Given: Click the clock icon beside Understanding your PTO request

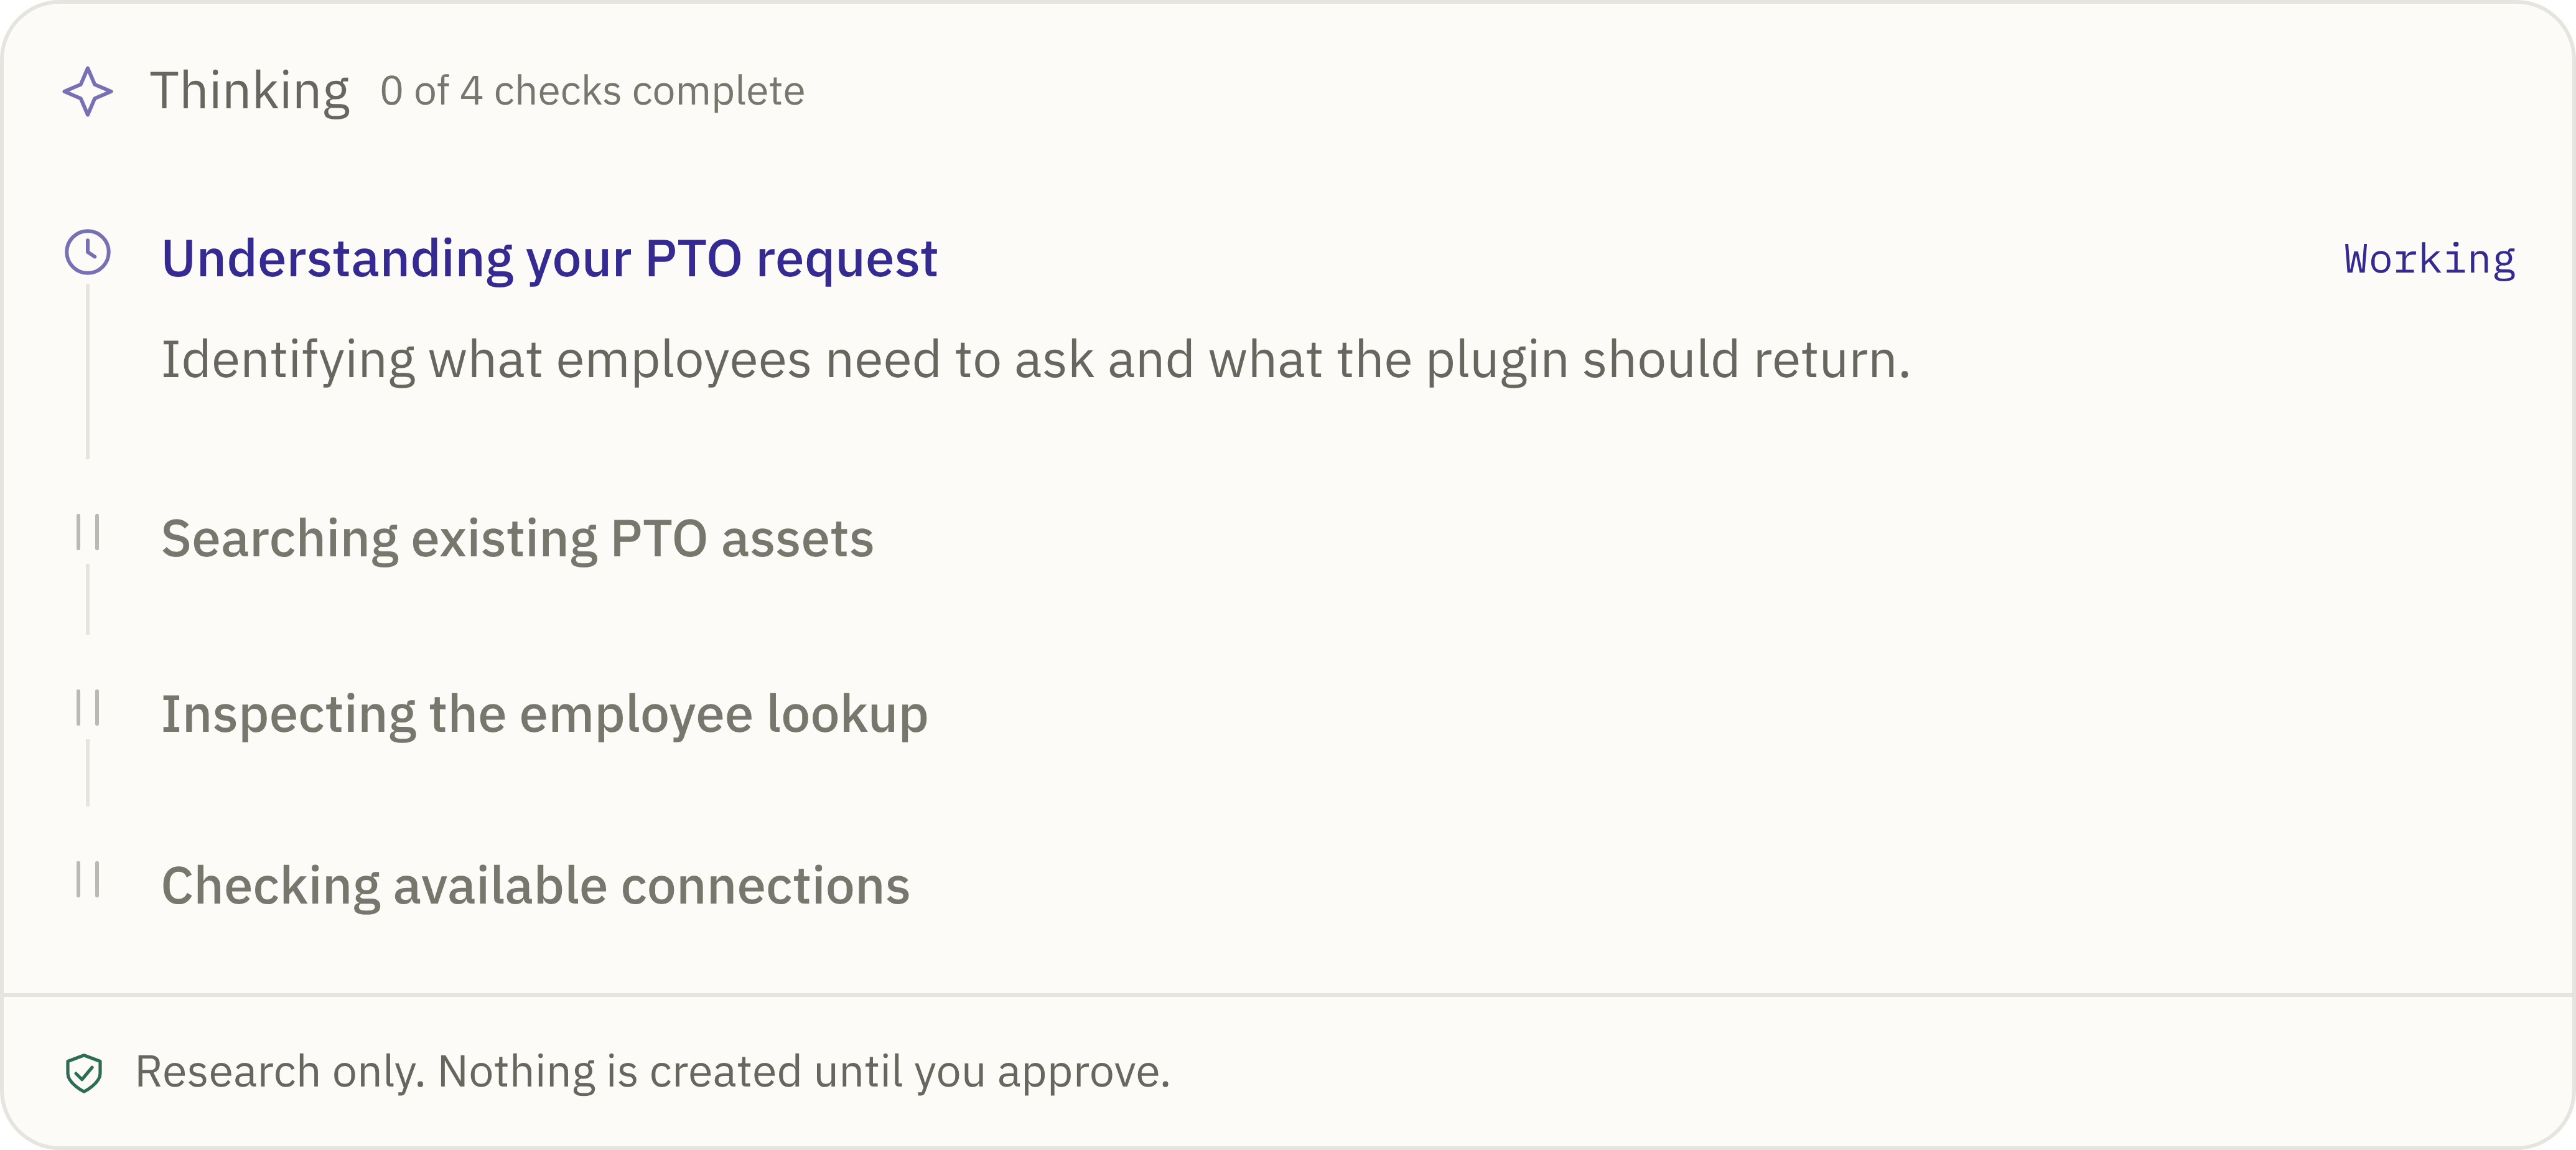Looking at the screenshot, I should (x=88, y=253).
